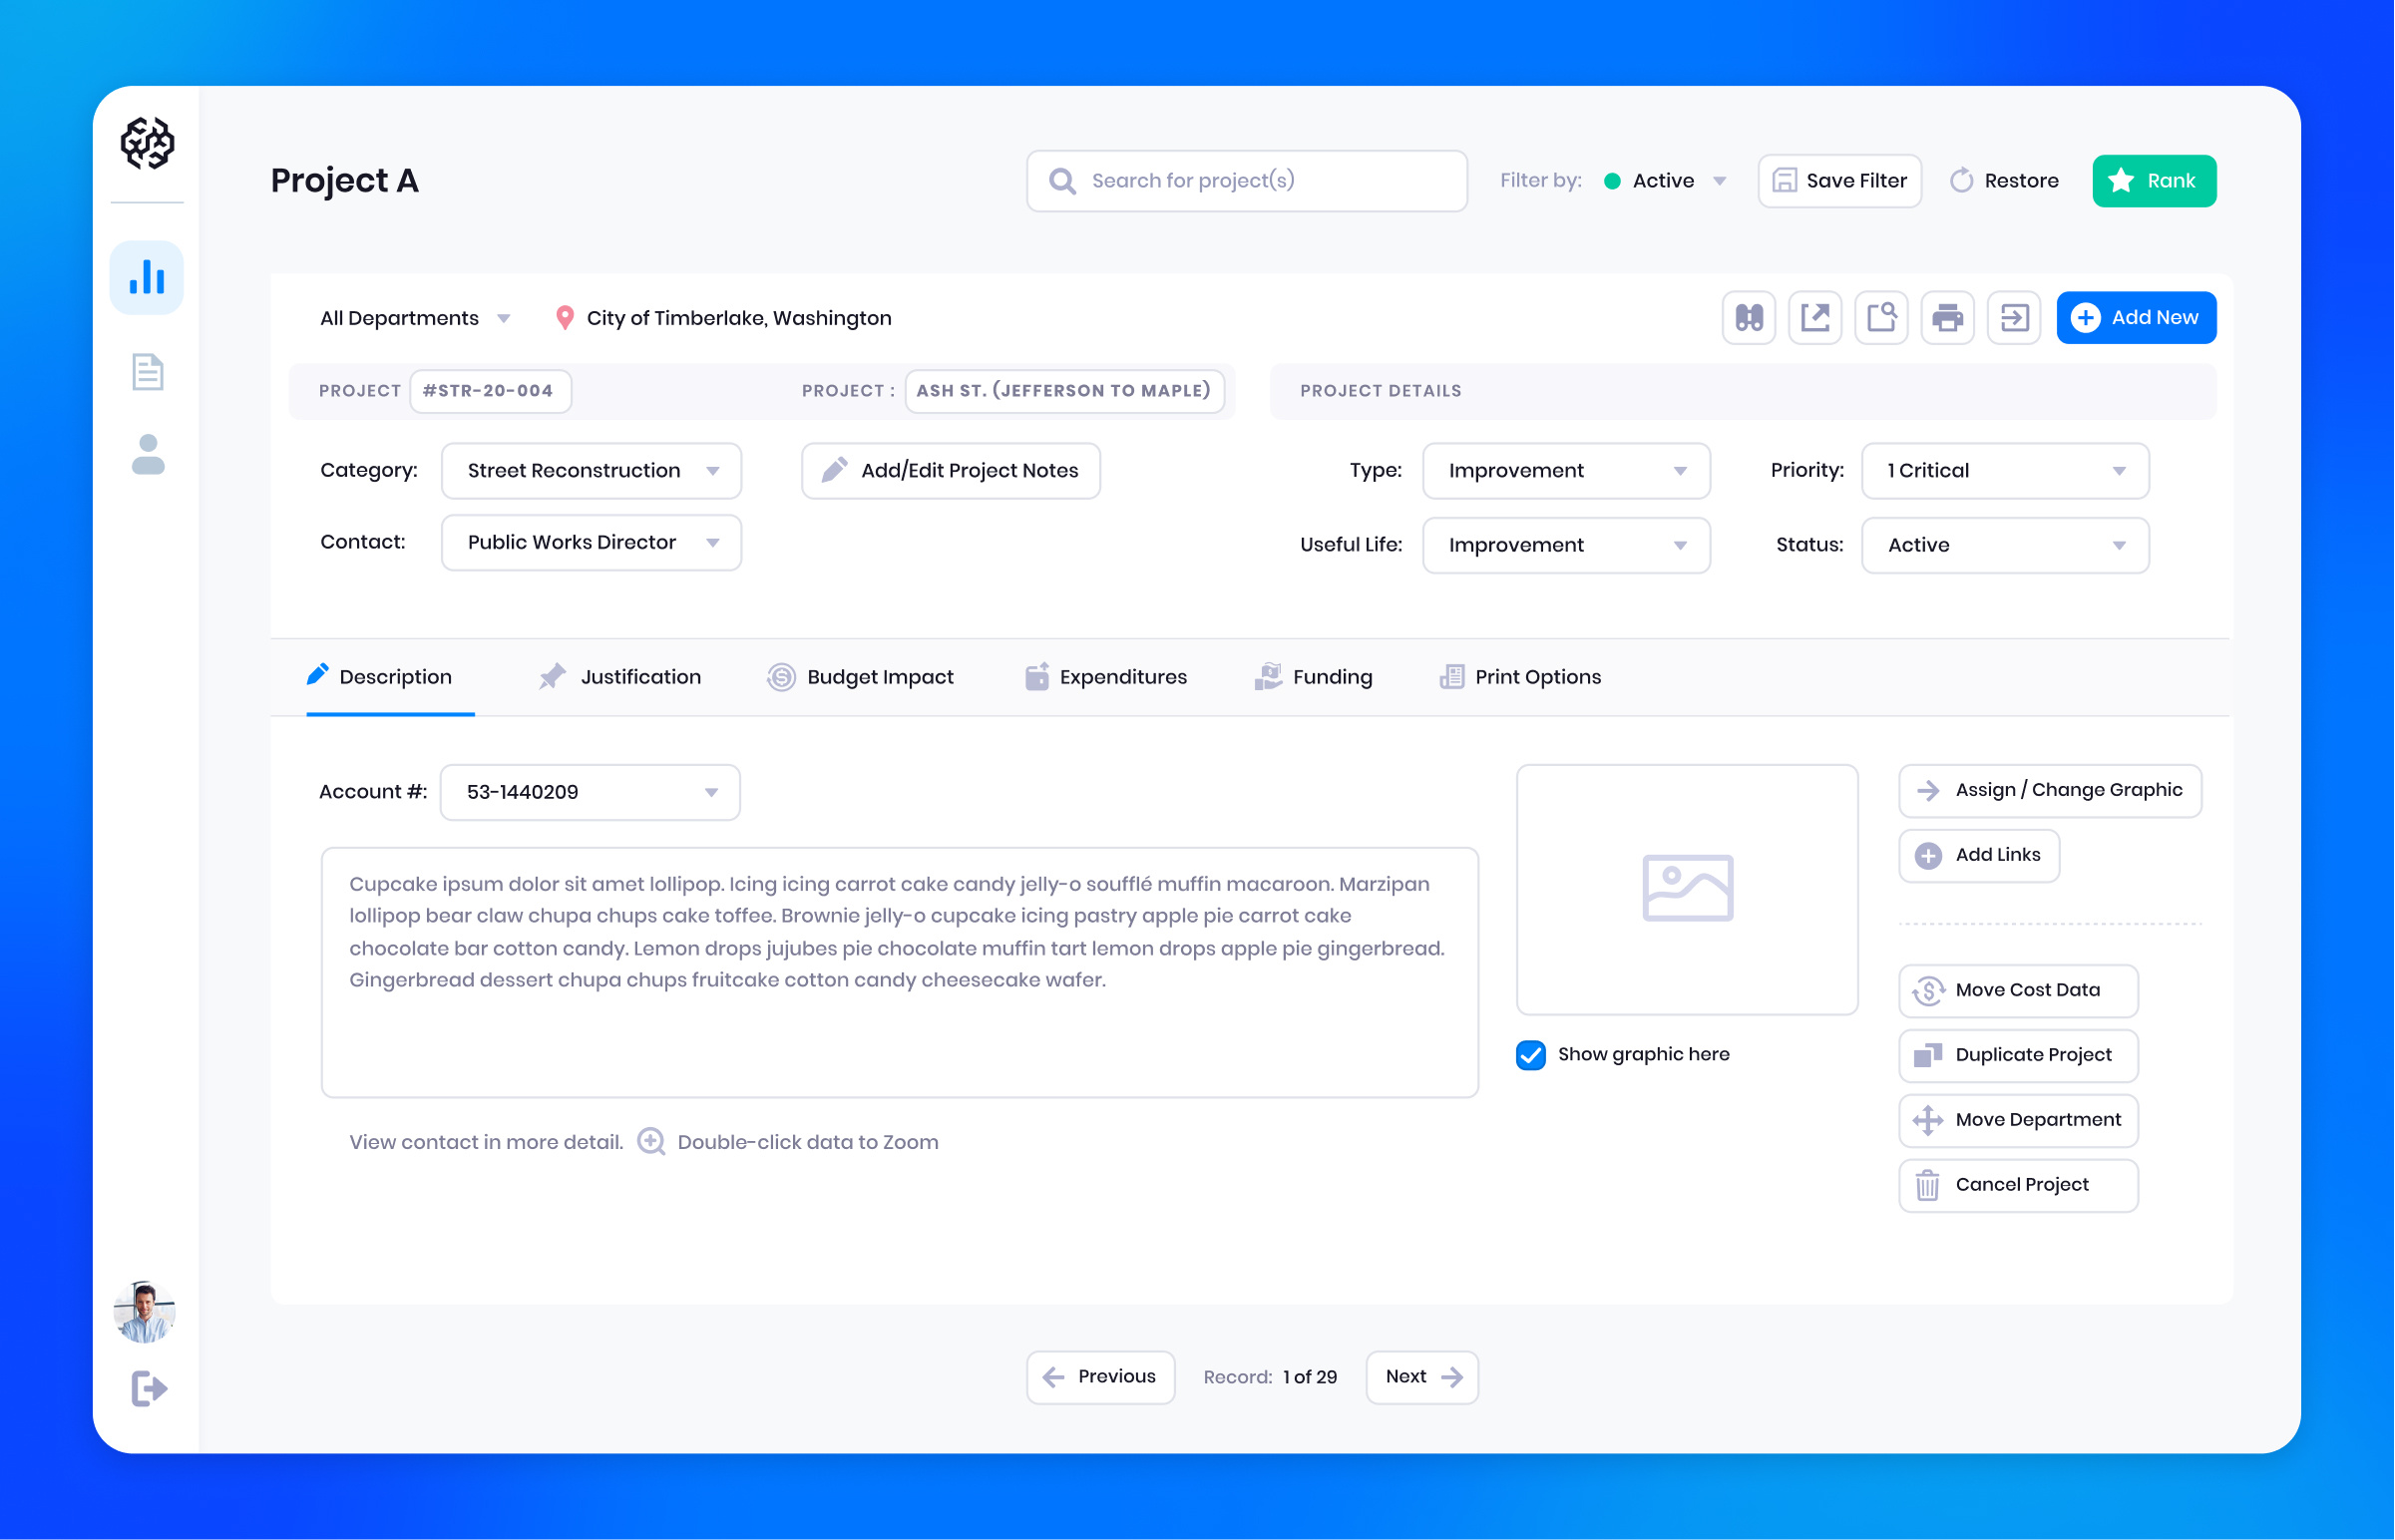
Task: Open the Add/Edit Project Notes editor
Action: [x=949, y=470]
